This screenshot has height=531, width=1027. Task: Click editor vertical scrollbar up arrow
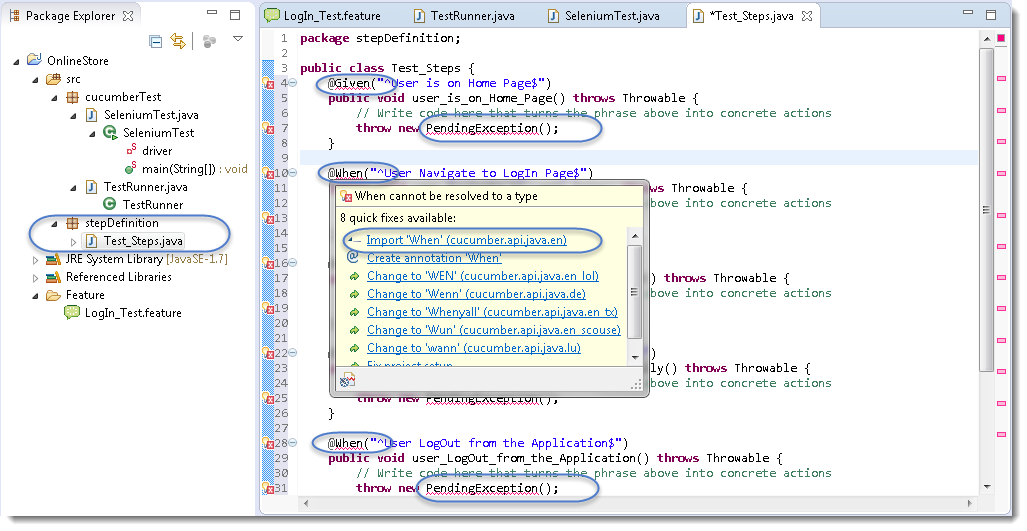(x=987, y=39)
